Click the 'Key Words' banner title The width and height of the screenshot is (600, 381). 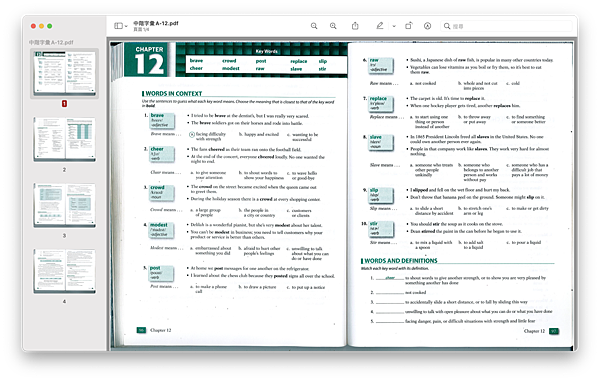(x=266, y=51)
